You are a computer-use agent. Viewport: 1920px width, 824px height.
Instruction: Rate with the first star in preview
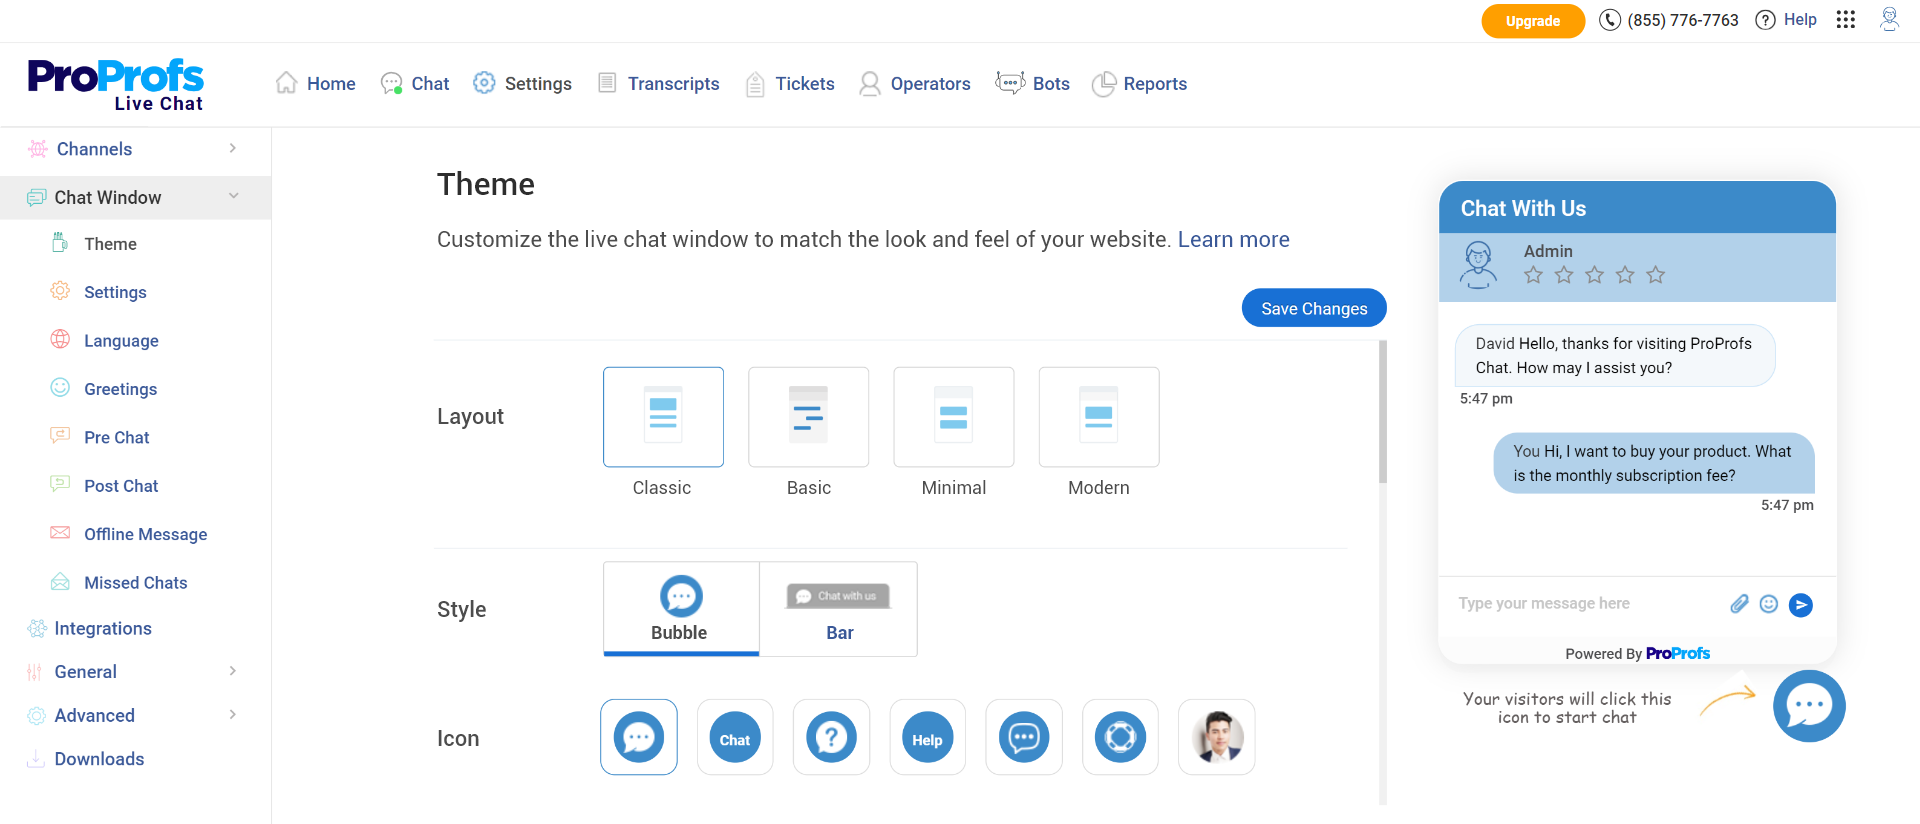[x=1533, y=275]
